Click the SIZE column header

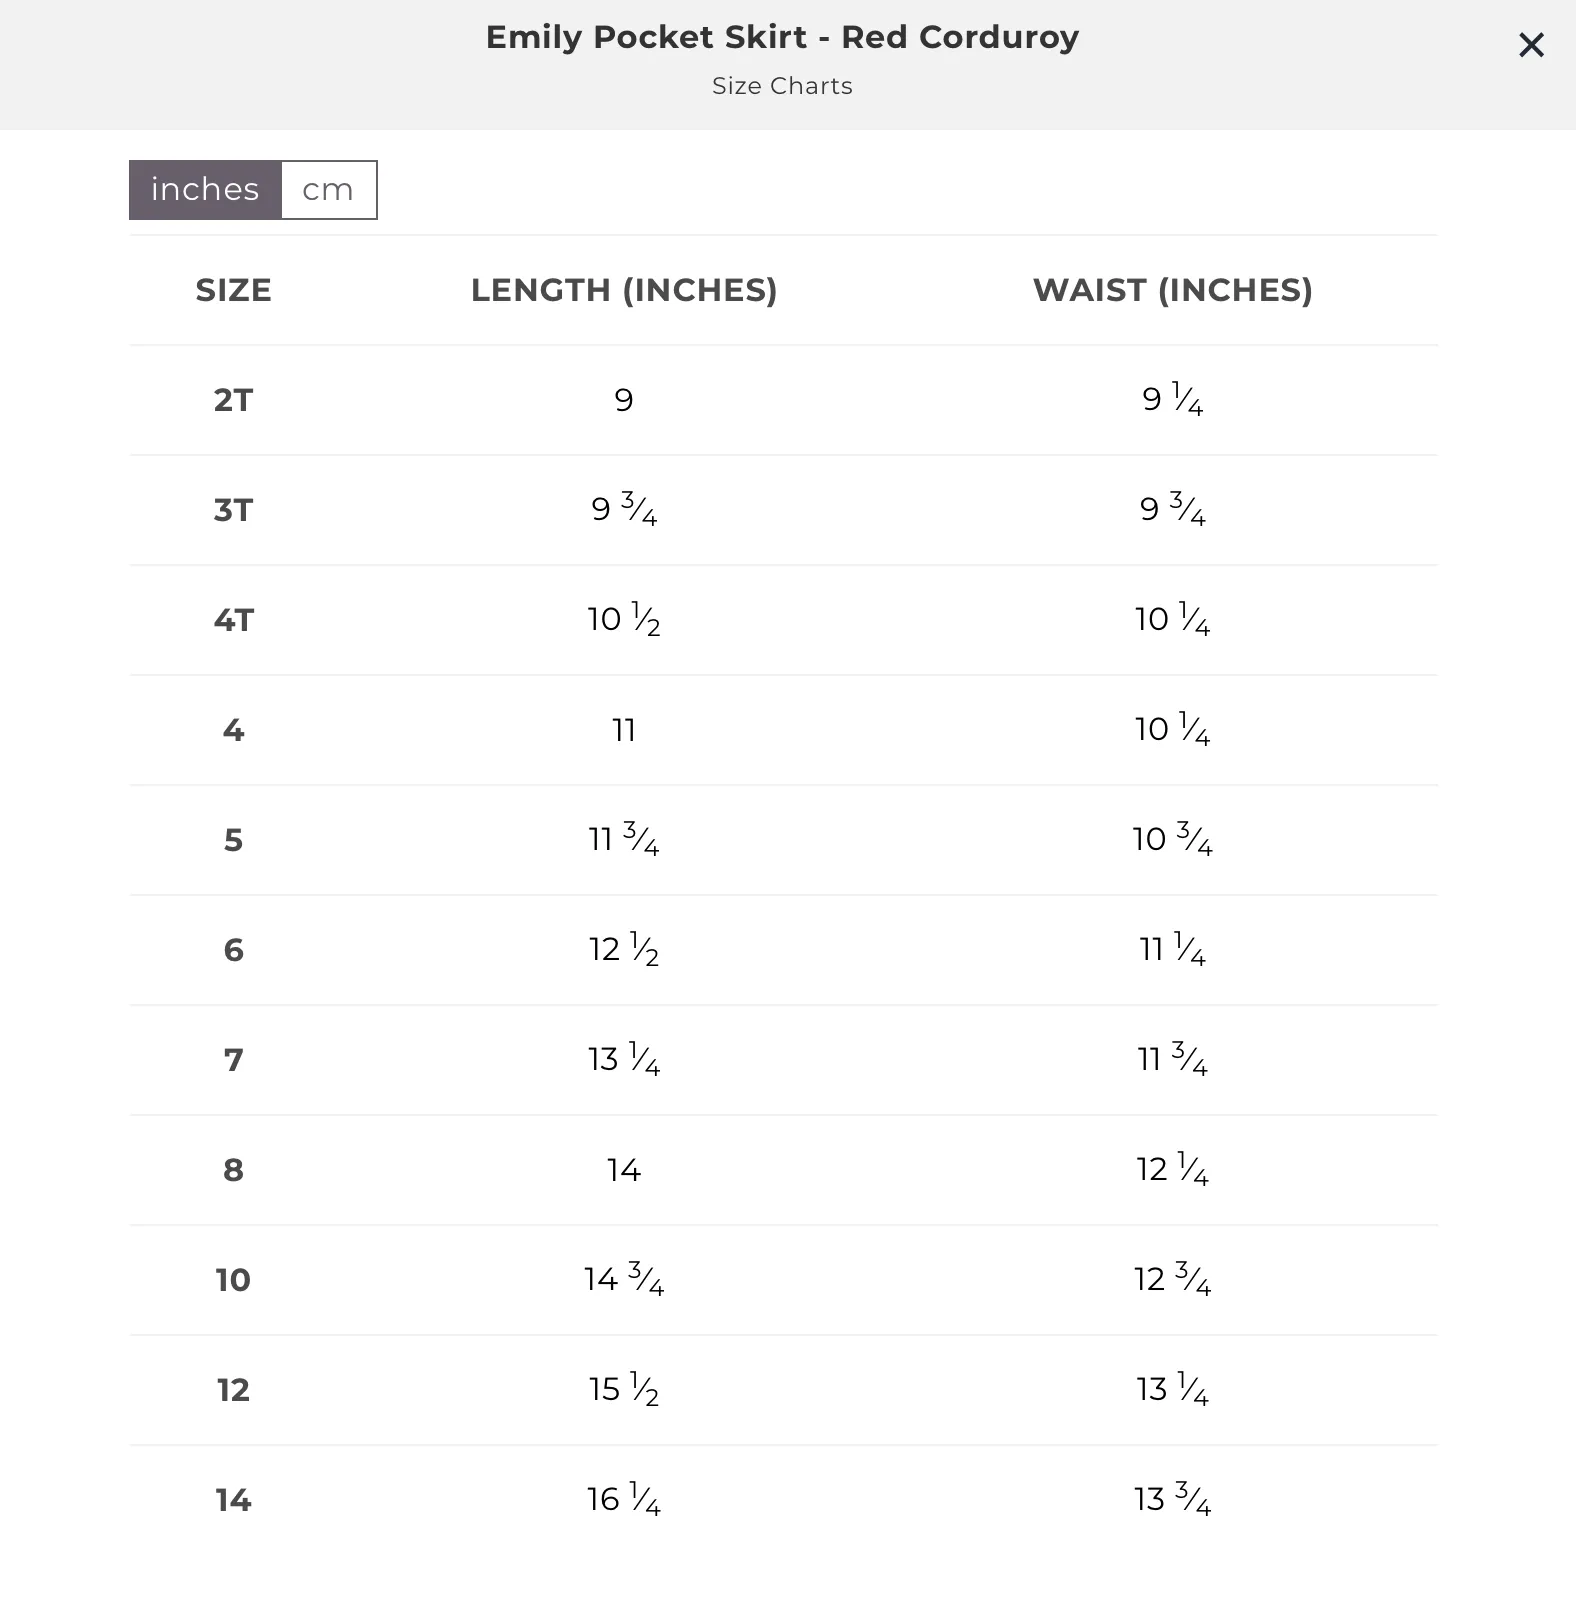click(x=233, y=290)
